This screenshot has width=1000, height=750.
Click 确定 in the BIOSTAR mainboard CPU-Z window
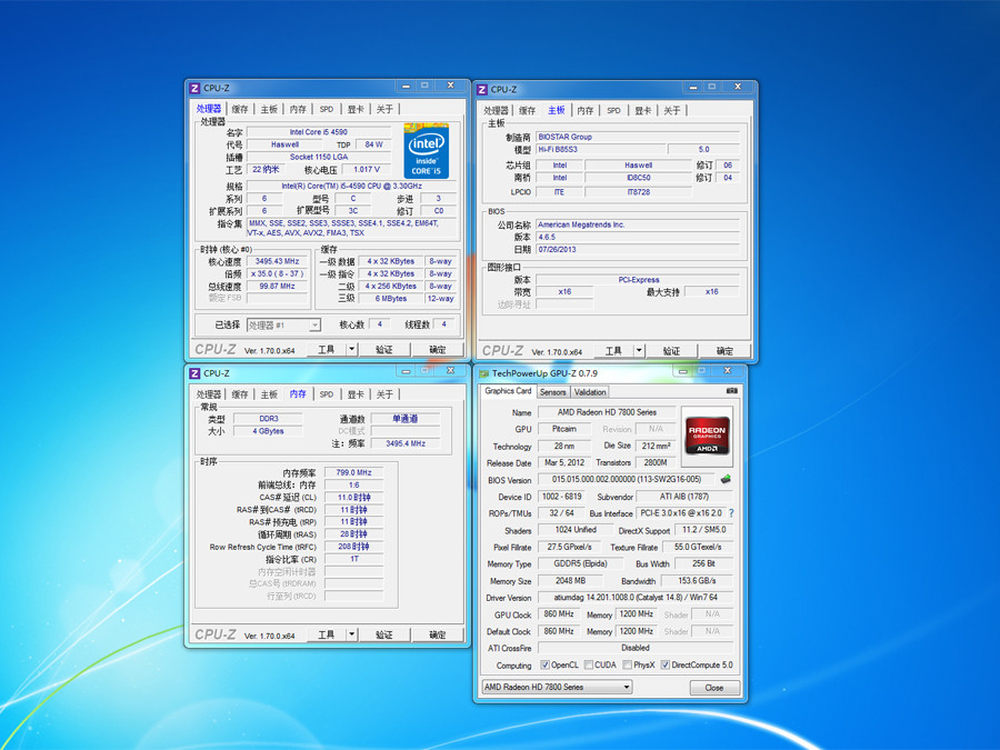coord(724,351)
